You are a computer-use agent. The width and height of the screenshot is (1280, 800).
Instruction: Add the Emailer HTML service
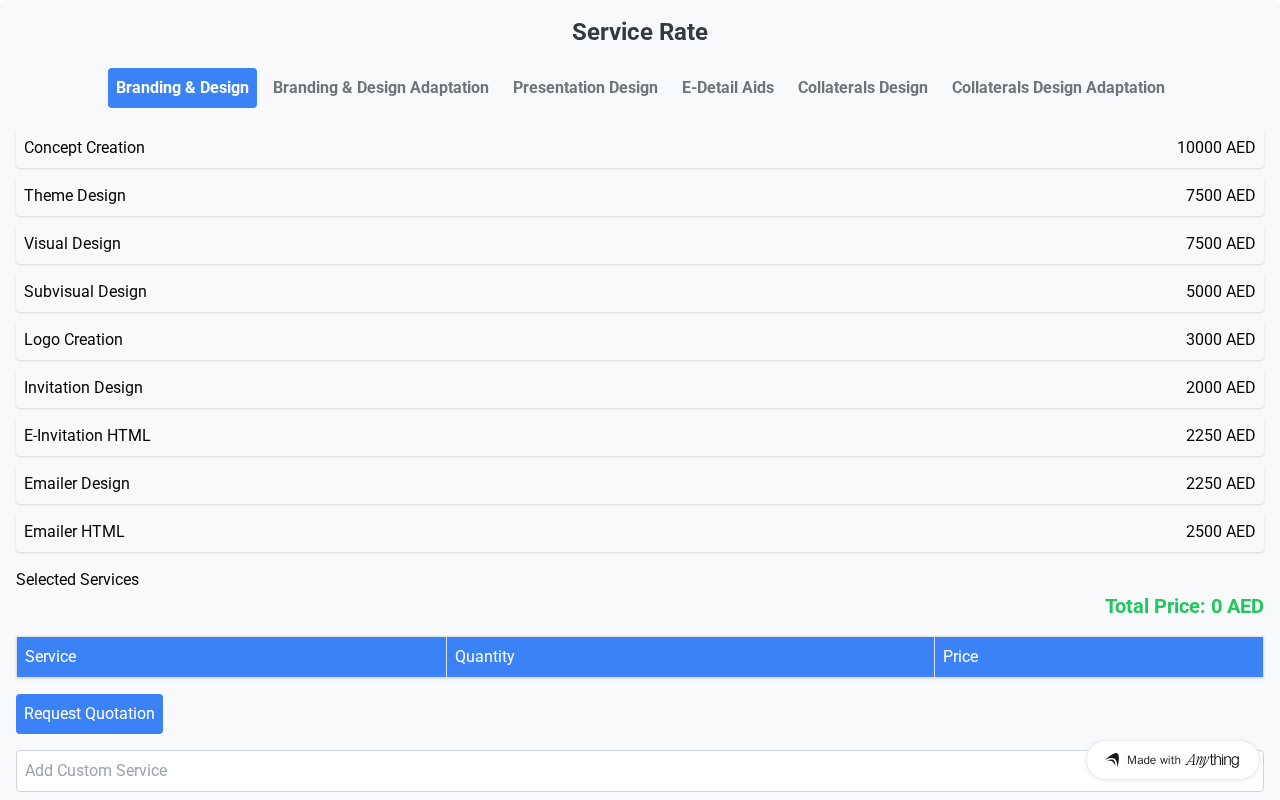[x=640, y=532]
